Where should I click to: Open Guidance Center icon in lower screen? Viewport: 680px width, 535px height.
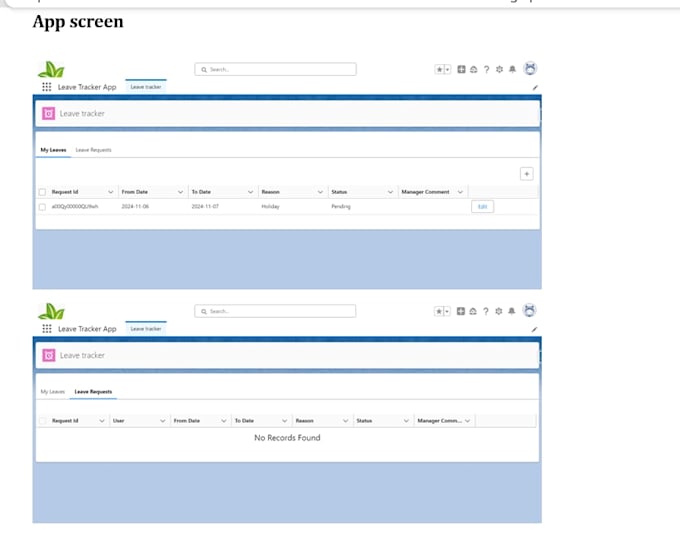[473, 311]
